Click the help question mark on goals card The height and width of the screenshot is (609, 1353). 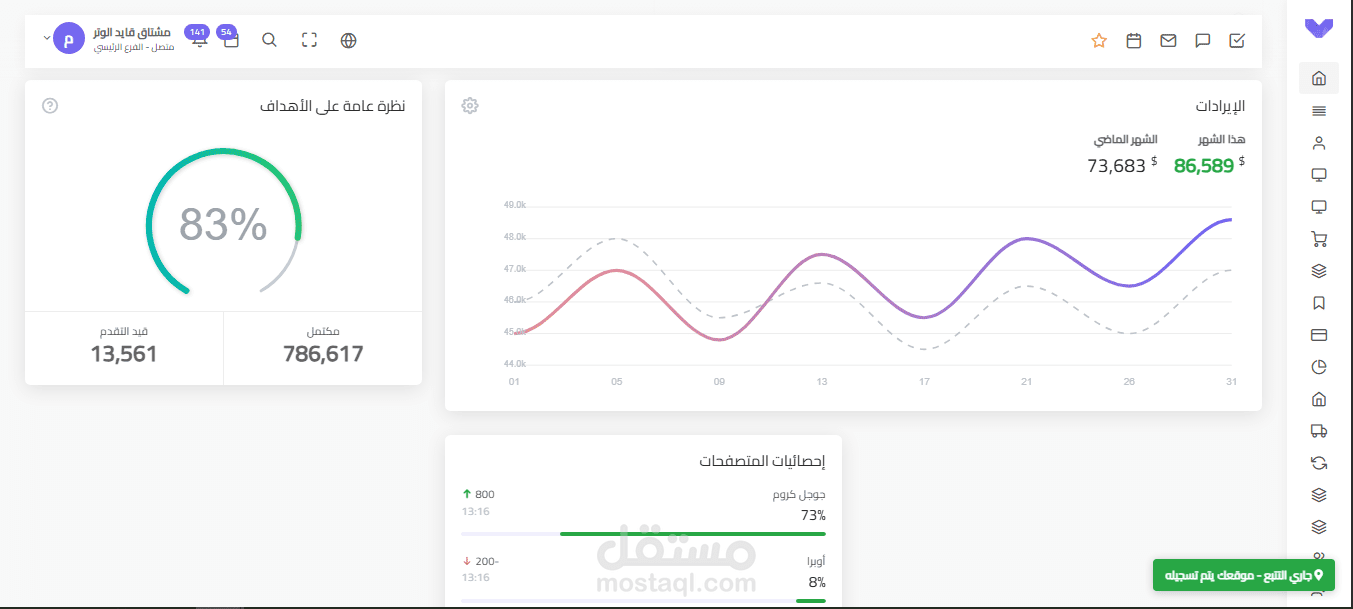(x=50, y=106)
